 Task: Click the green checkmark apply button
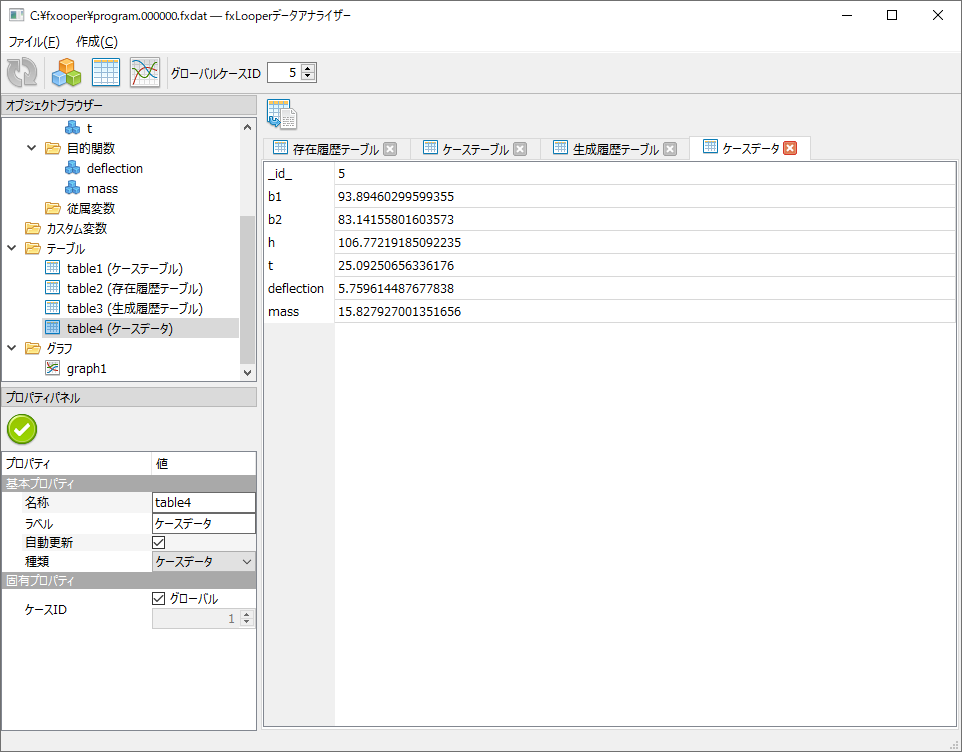pyautogui.click(x=22, y=429)
